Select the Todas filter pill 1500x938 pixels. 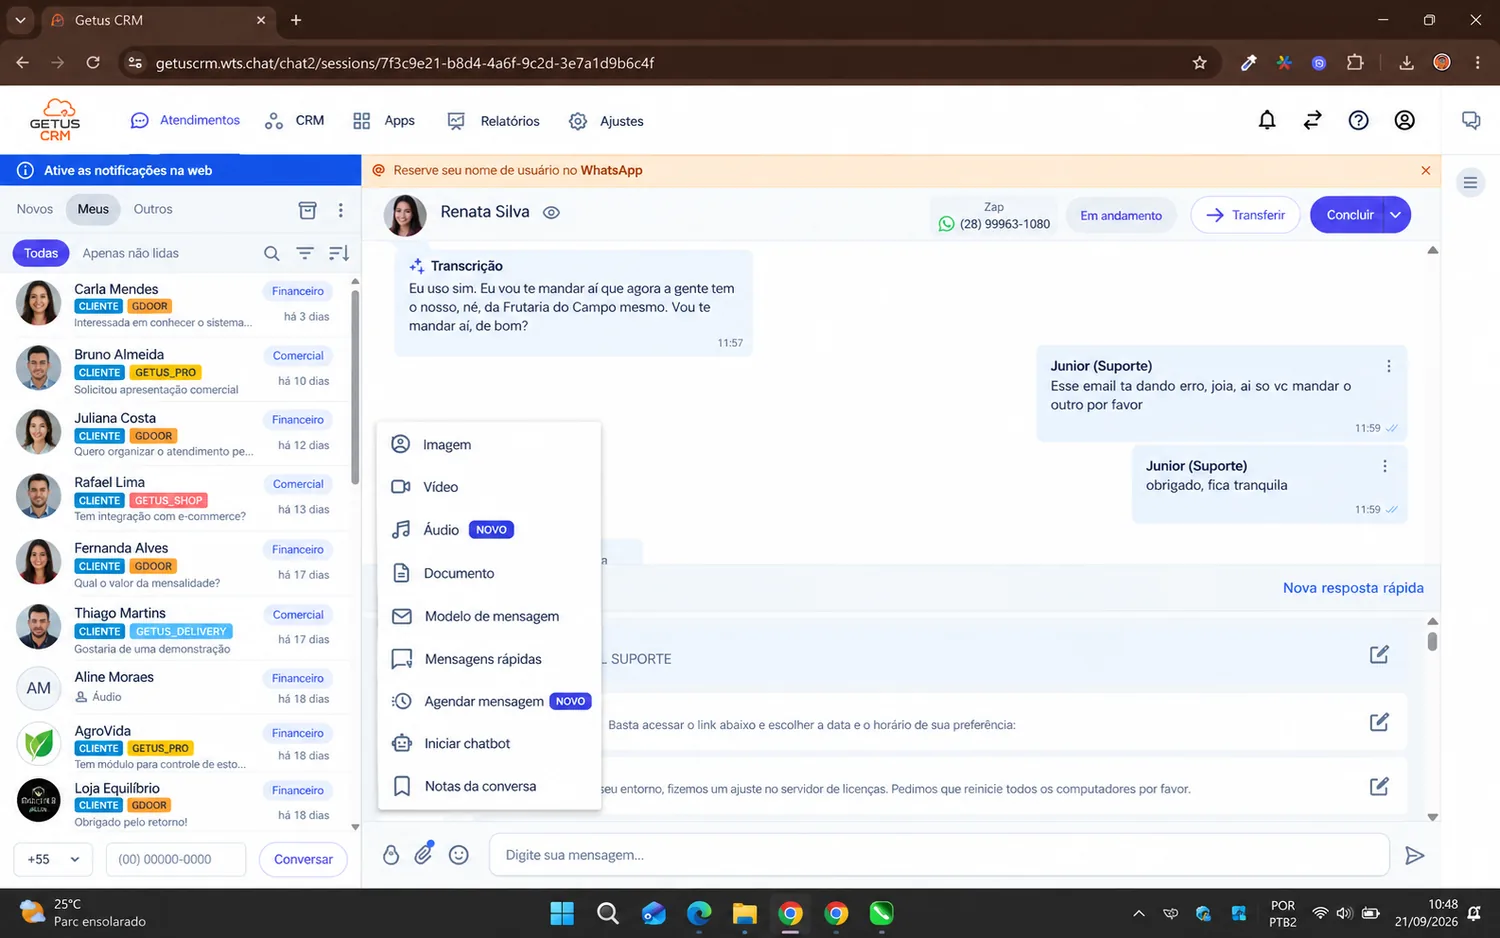(x=41, y=253)
